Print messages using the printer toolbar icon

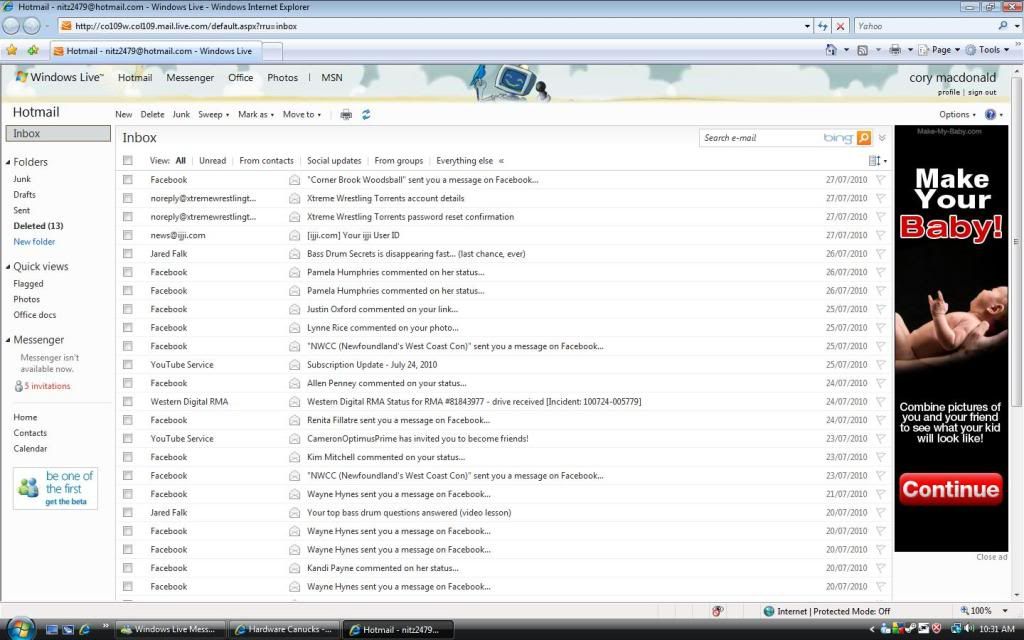click(346, 115)
